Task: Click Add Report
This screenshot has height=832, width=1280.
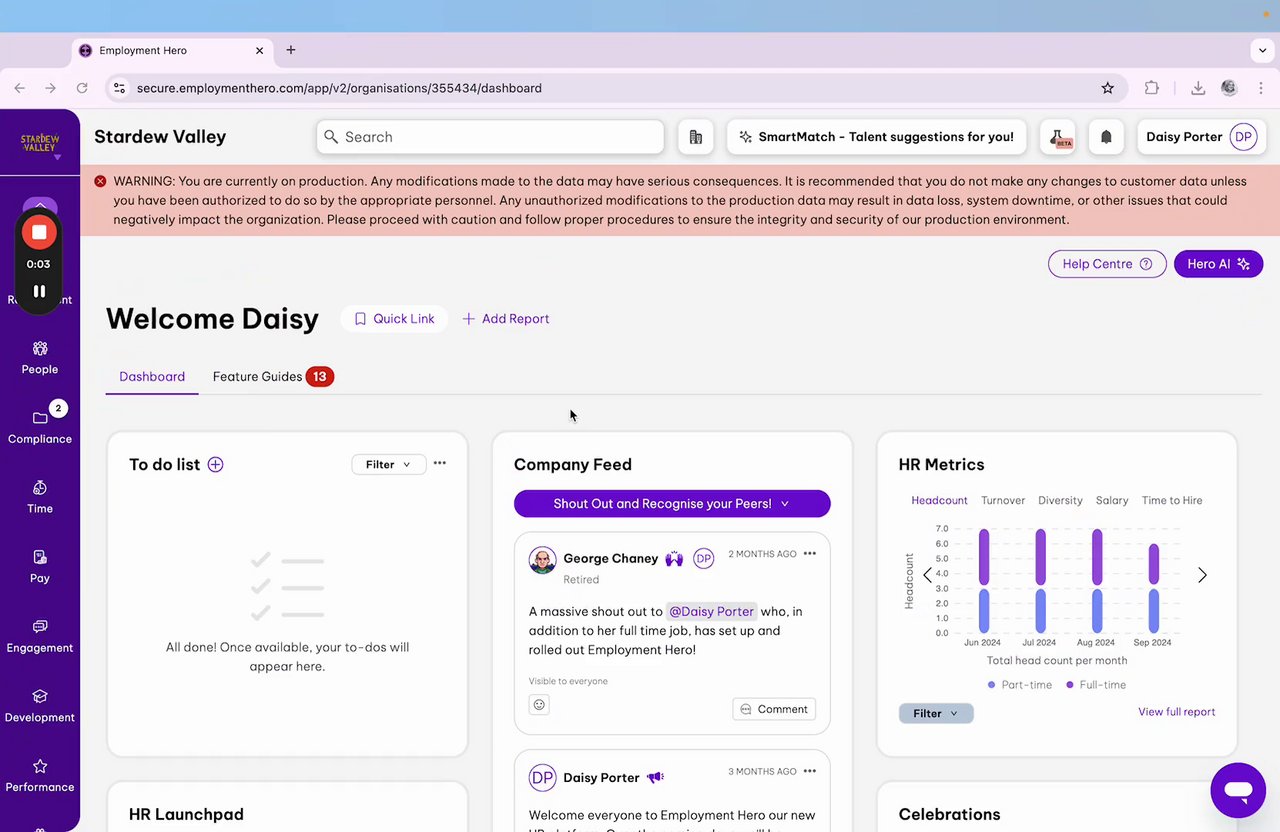Action: pyautogui.click(x=506, y=319)
